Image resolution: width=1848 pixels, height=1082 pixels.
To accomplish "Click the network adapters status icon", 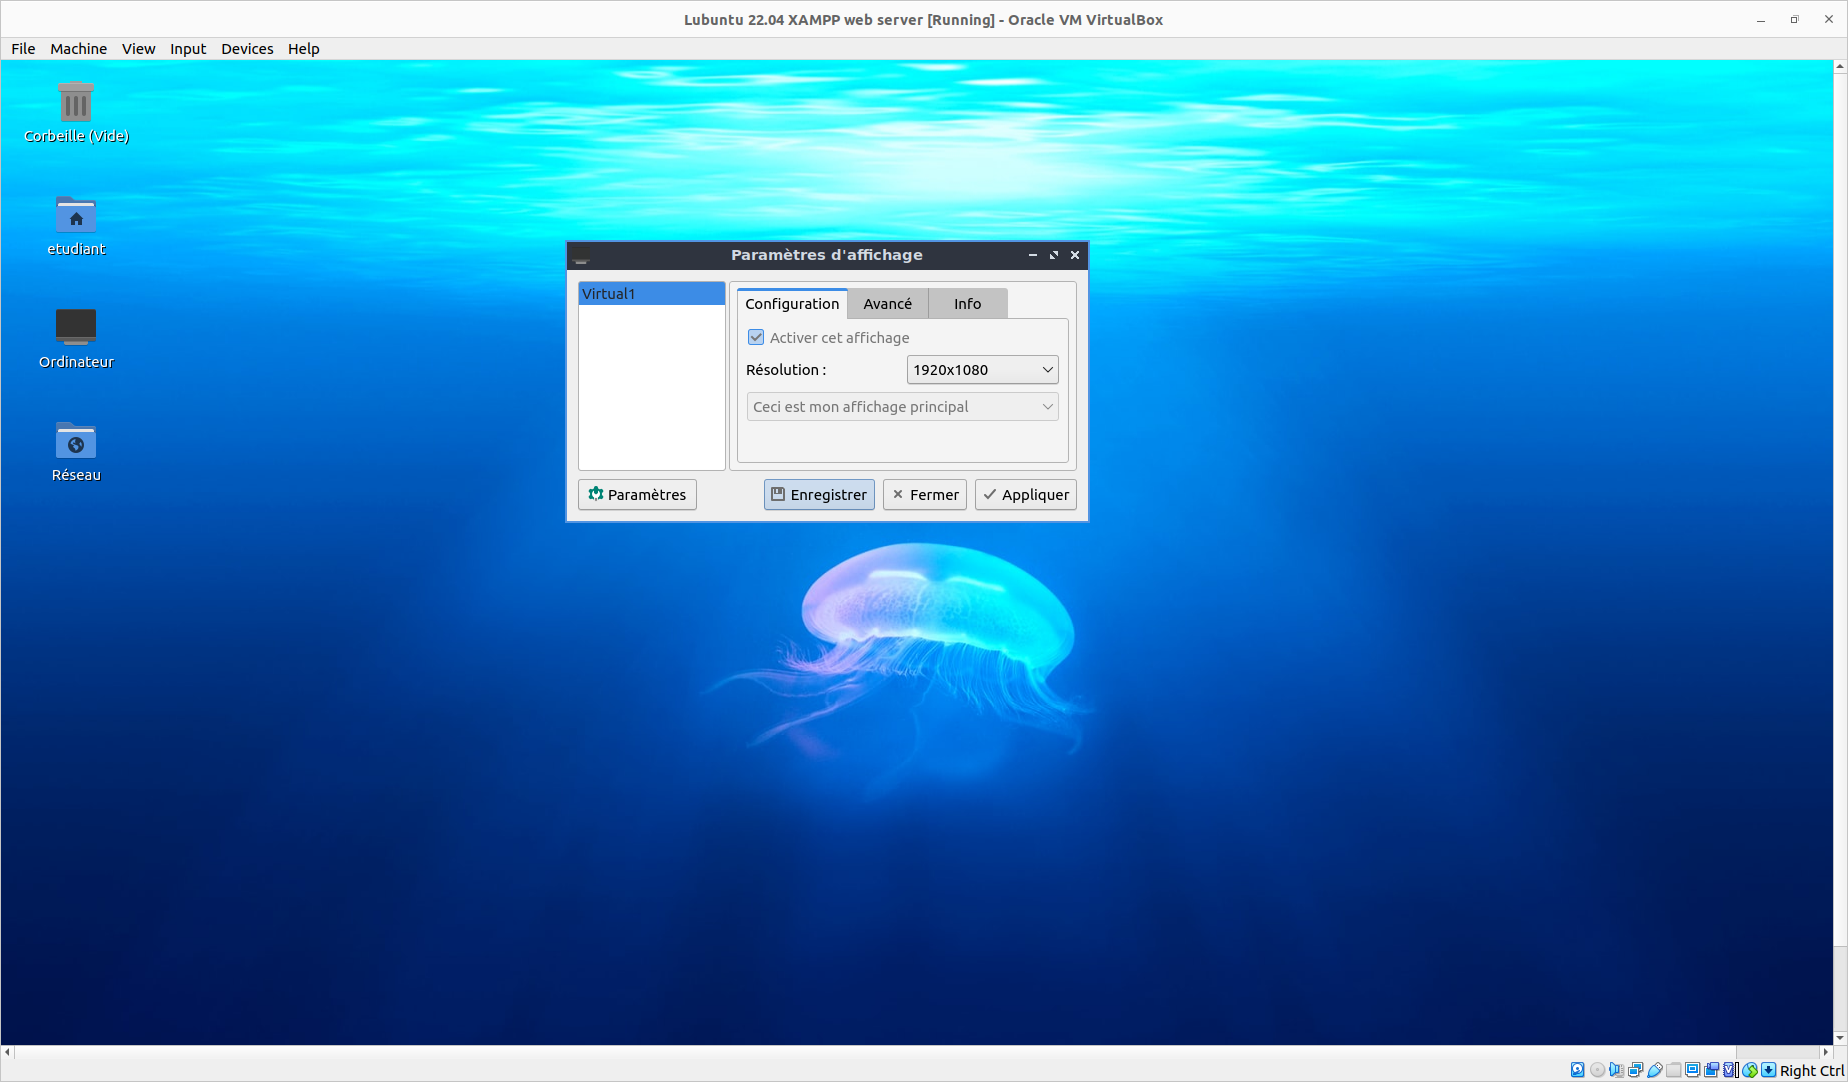I will (x=1635, y=1070).
